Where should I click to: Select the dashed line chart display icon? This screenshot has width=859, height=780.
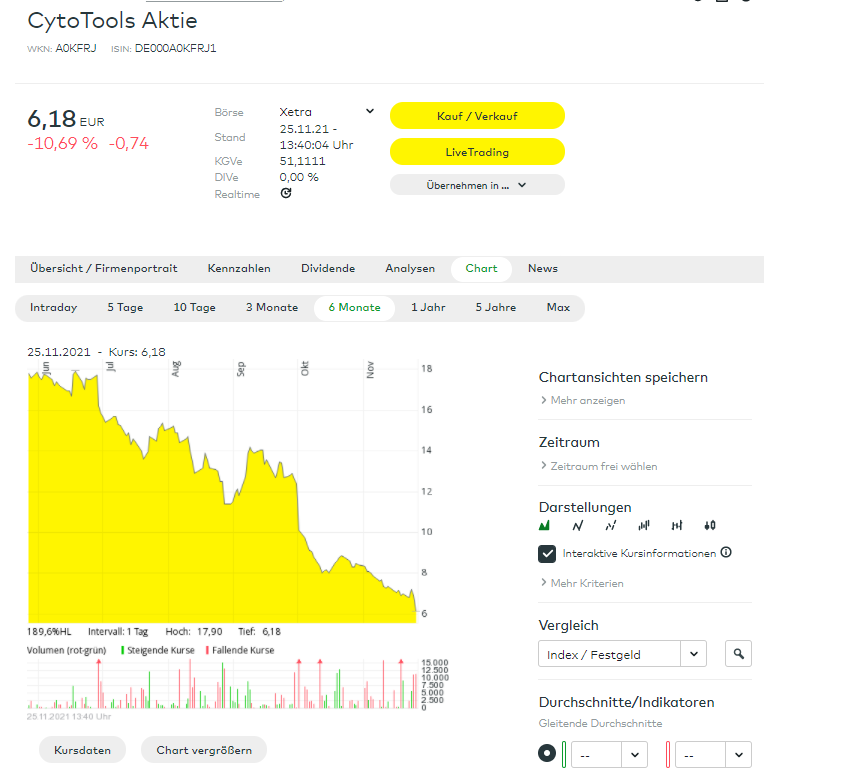point(611,526)
